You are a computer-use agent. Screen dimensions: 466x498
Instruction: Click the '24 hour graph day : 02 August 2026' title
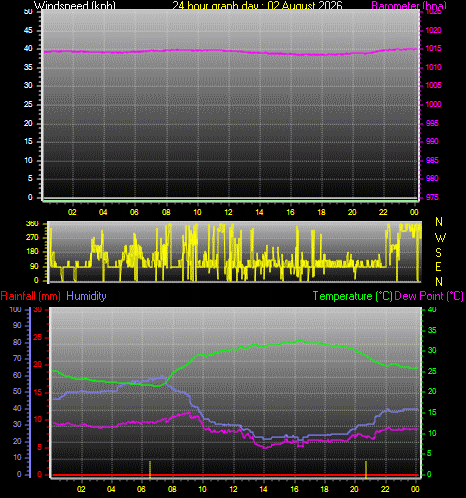tap(257, 5)
